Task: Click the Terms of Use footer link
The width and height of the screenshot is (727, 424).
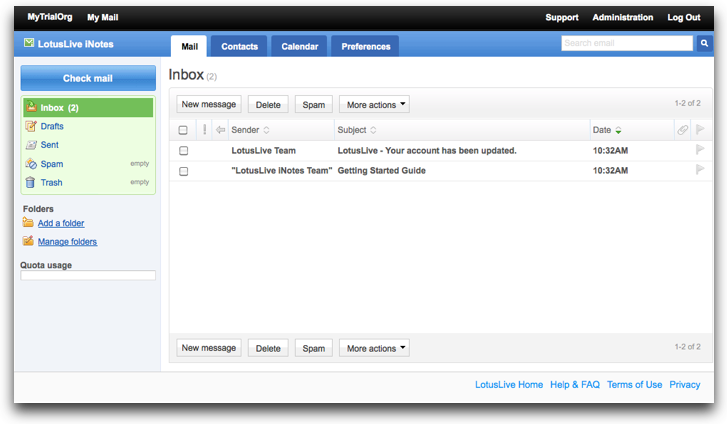Action: (x=634, y=385)
